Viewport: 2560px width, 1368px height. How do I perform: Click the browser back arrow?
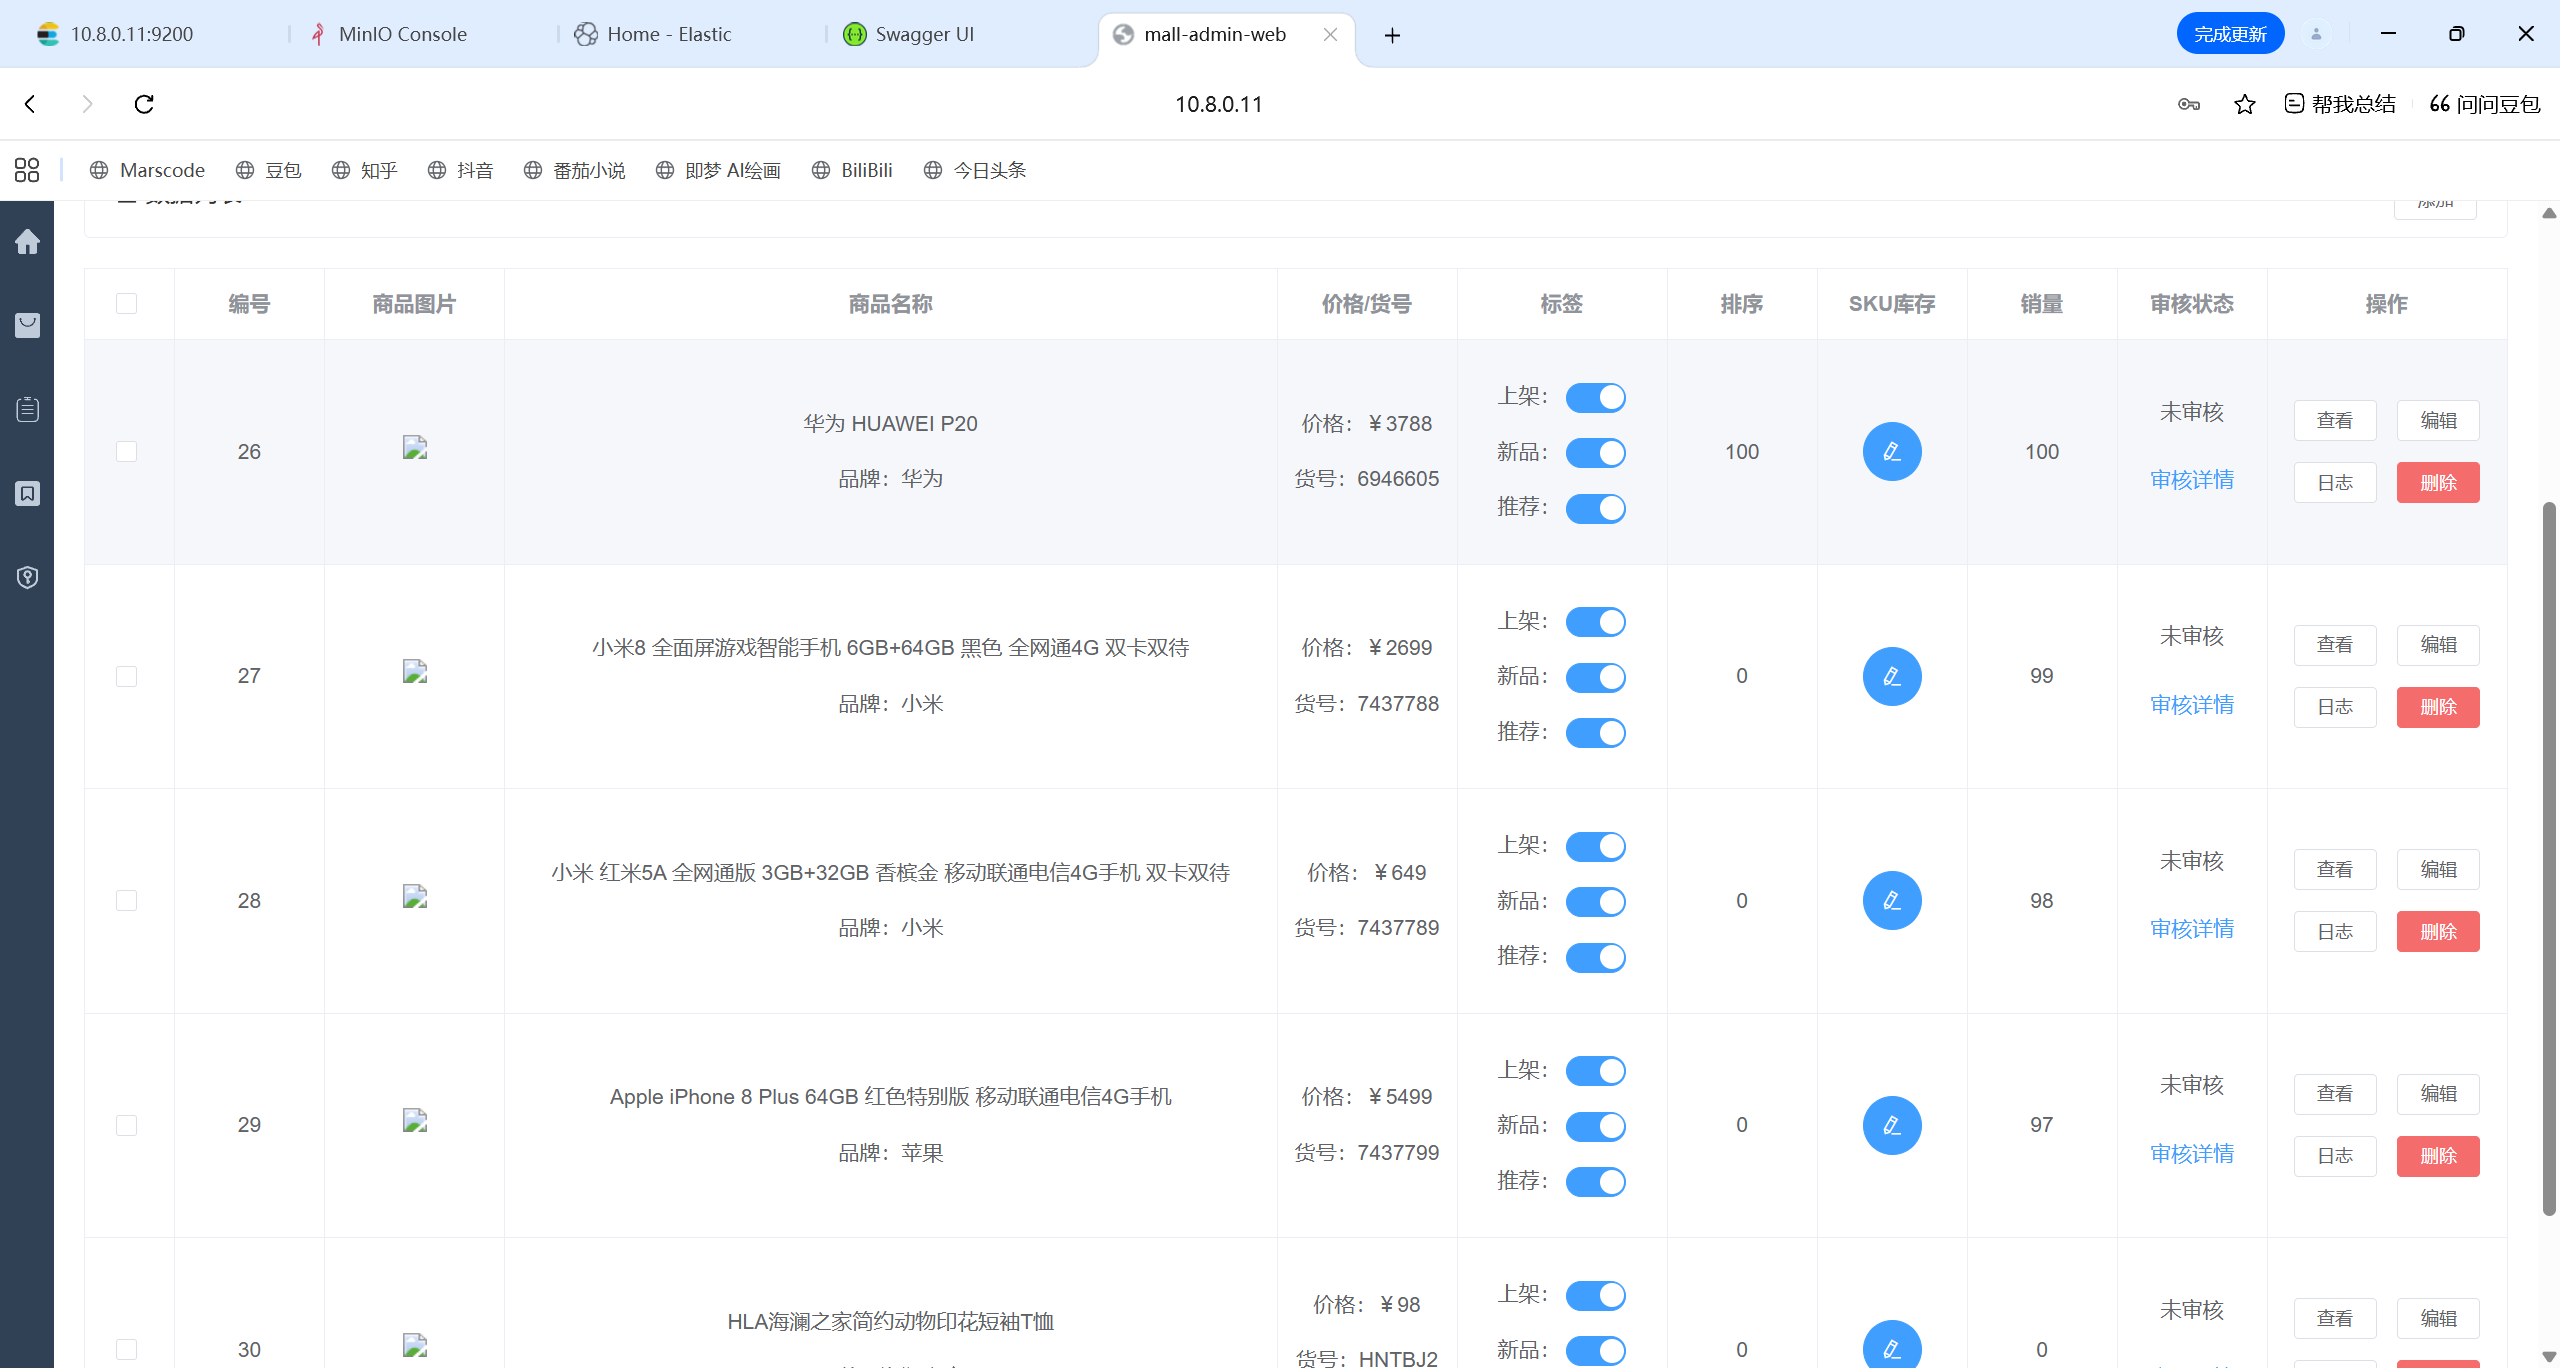coord(30,104)
